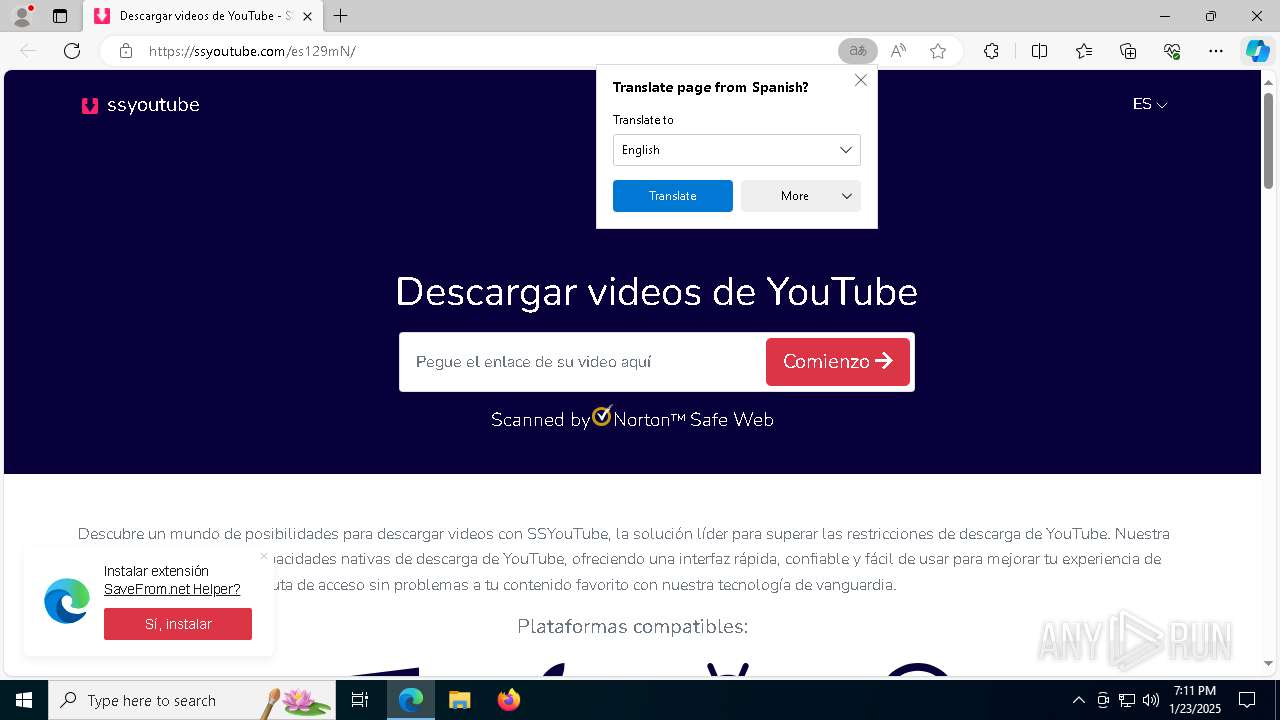Viewport: 1280px width, 720px height.
Task: Reload the current page
Action: click(x=72, y=51)
